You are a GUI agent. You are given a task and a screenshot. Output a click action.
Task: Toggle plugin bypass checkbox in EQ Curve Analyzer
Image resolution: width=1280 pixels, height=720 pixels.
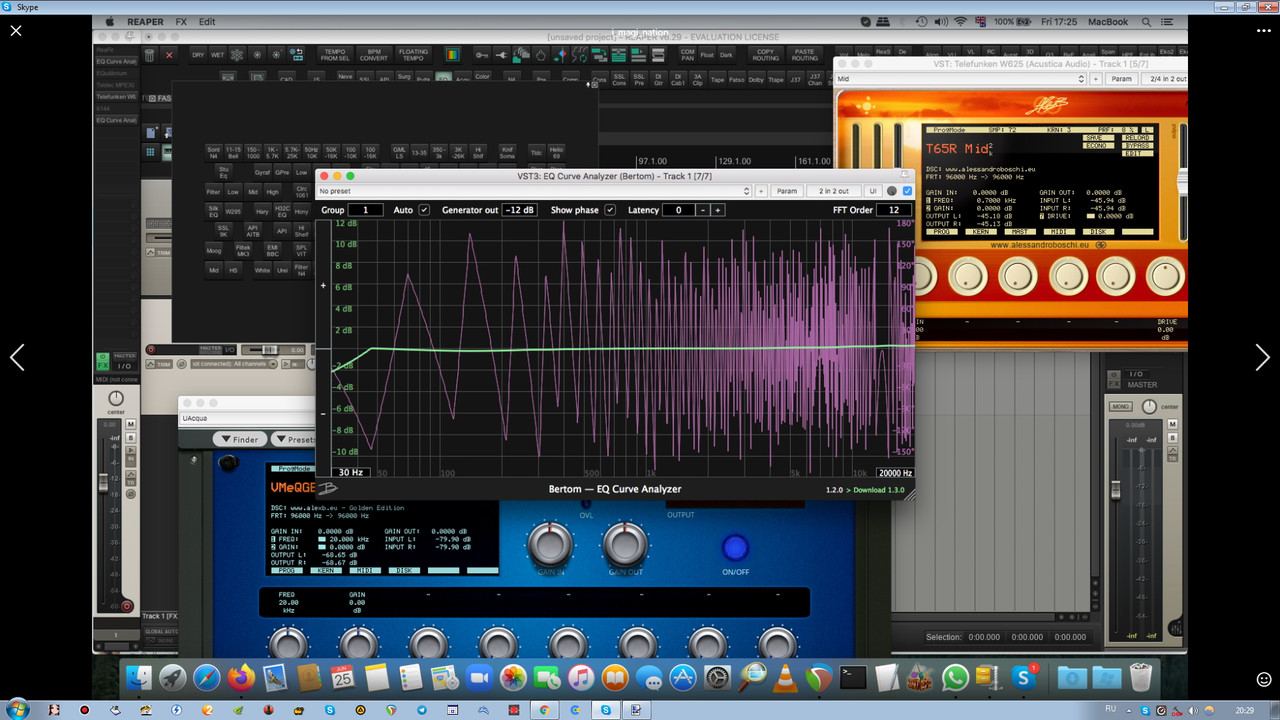coord(907,191)
